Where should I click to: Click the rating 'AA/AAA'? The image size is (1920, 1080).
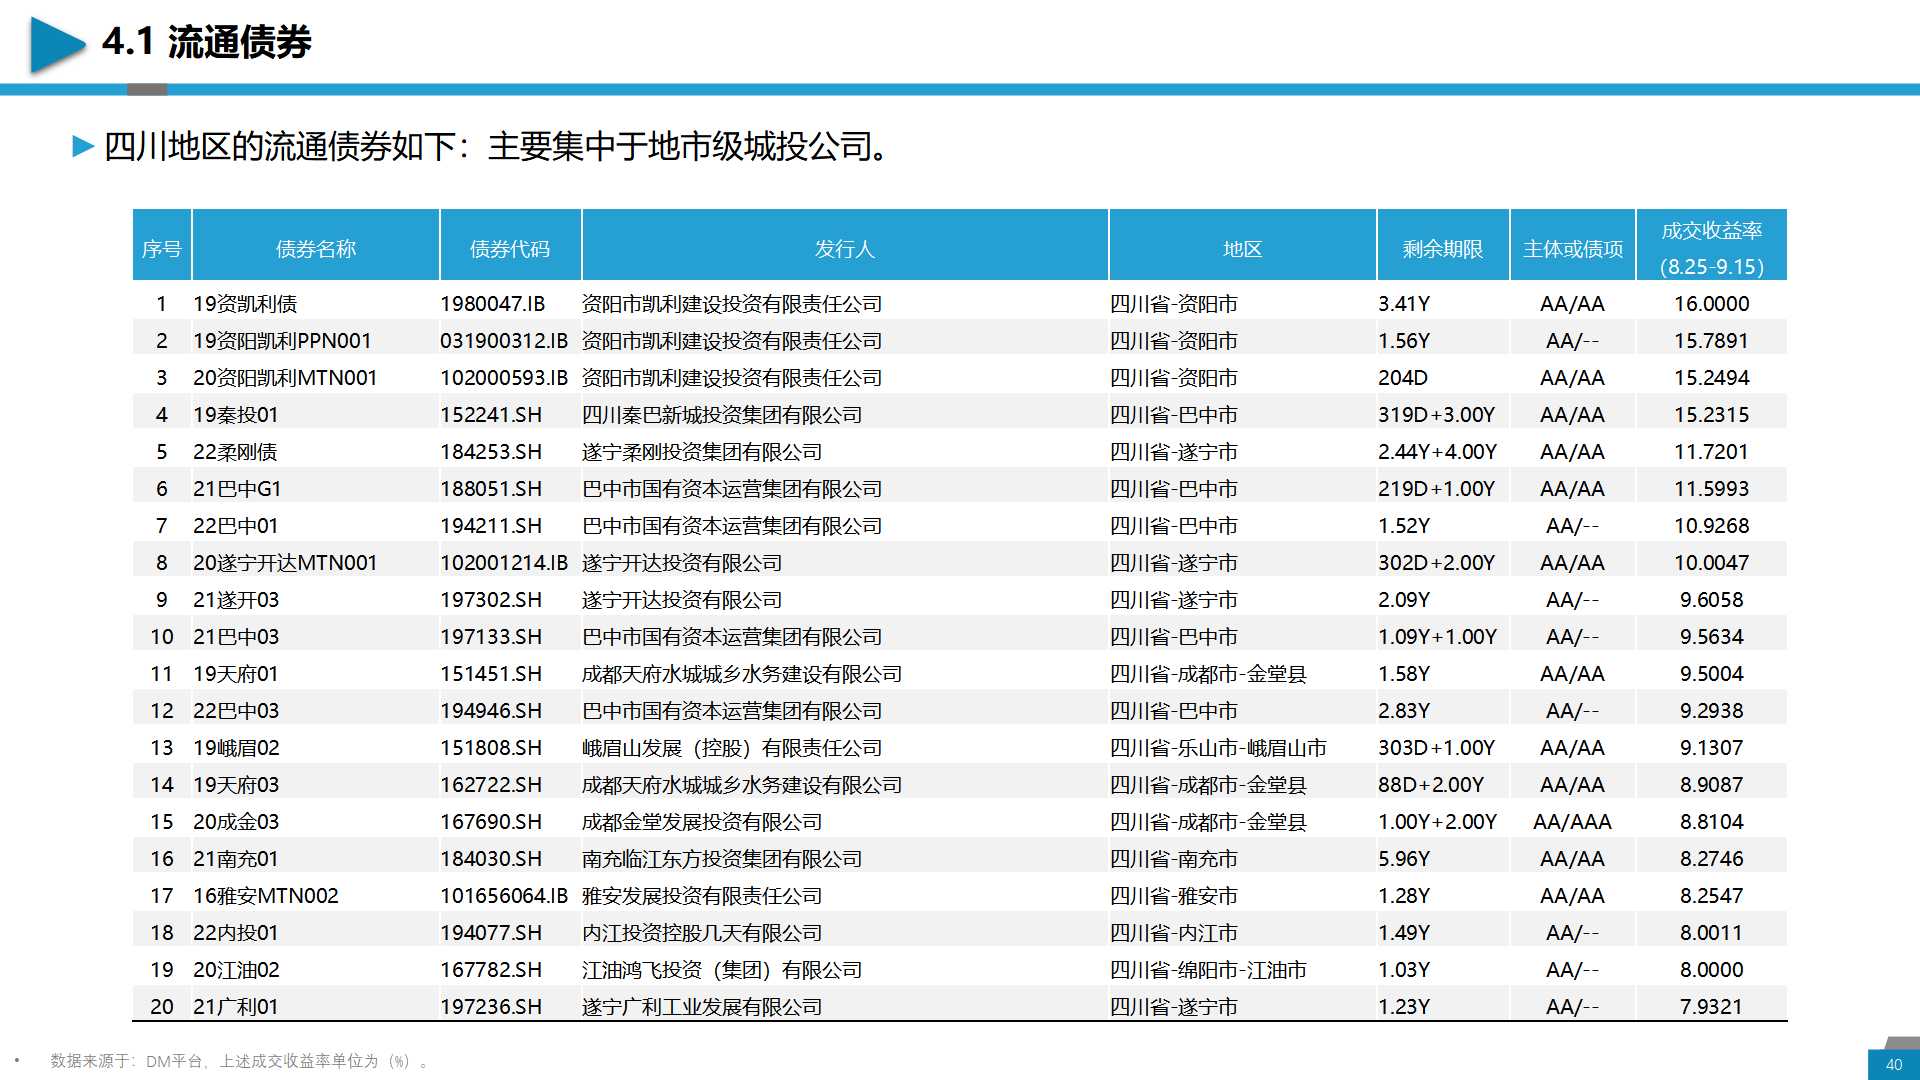click(x=1572, y=822)
